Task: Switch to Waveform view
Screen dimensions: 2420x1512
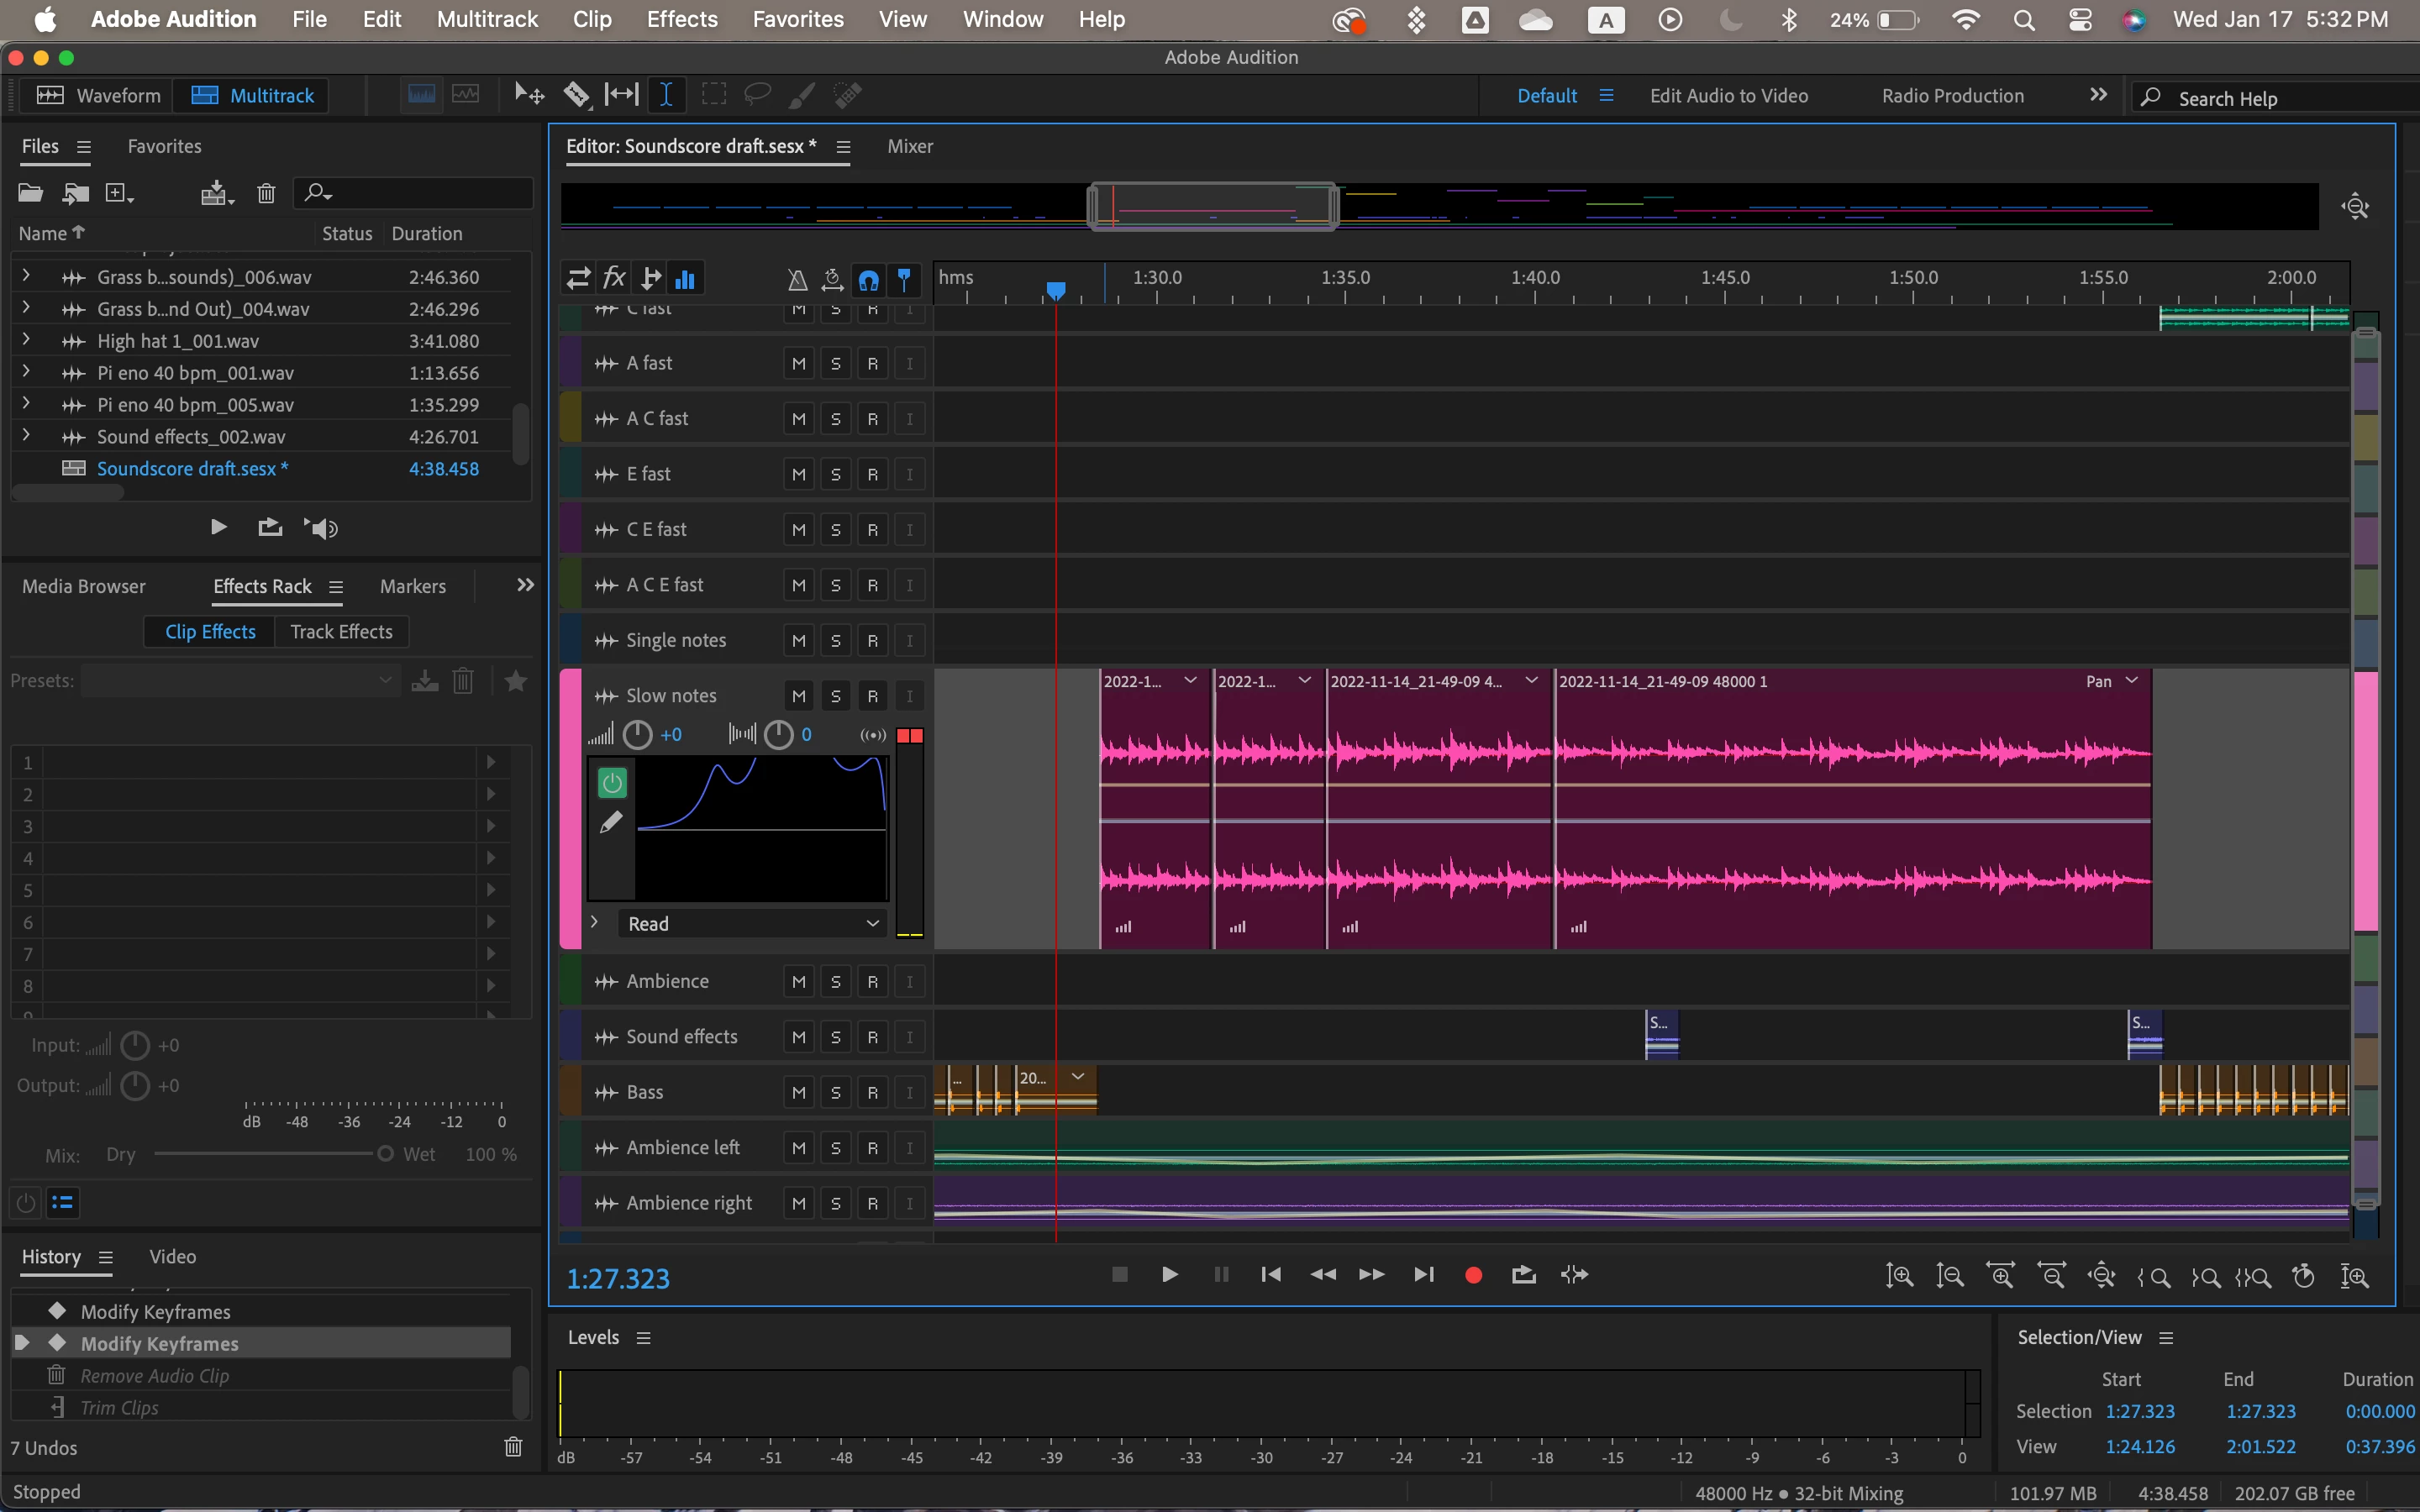Action: pos(98,95)
